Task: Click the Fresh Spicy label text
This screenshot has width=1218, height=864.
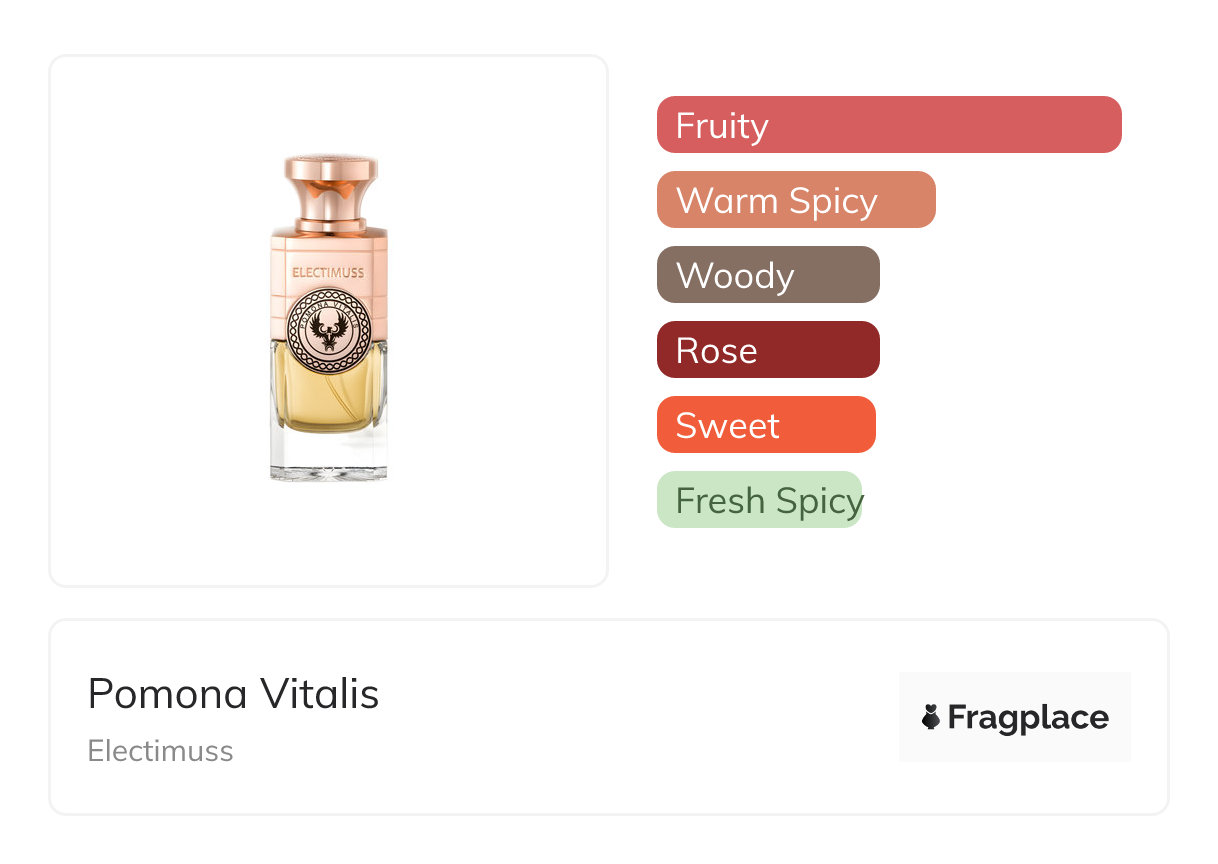Action: point(769,501)
